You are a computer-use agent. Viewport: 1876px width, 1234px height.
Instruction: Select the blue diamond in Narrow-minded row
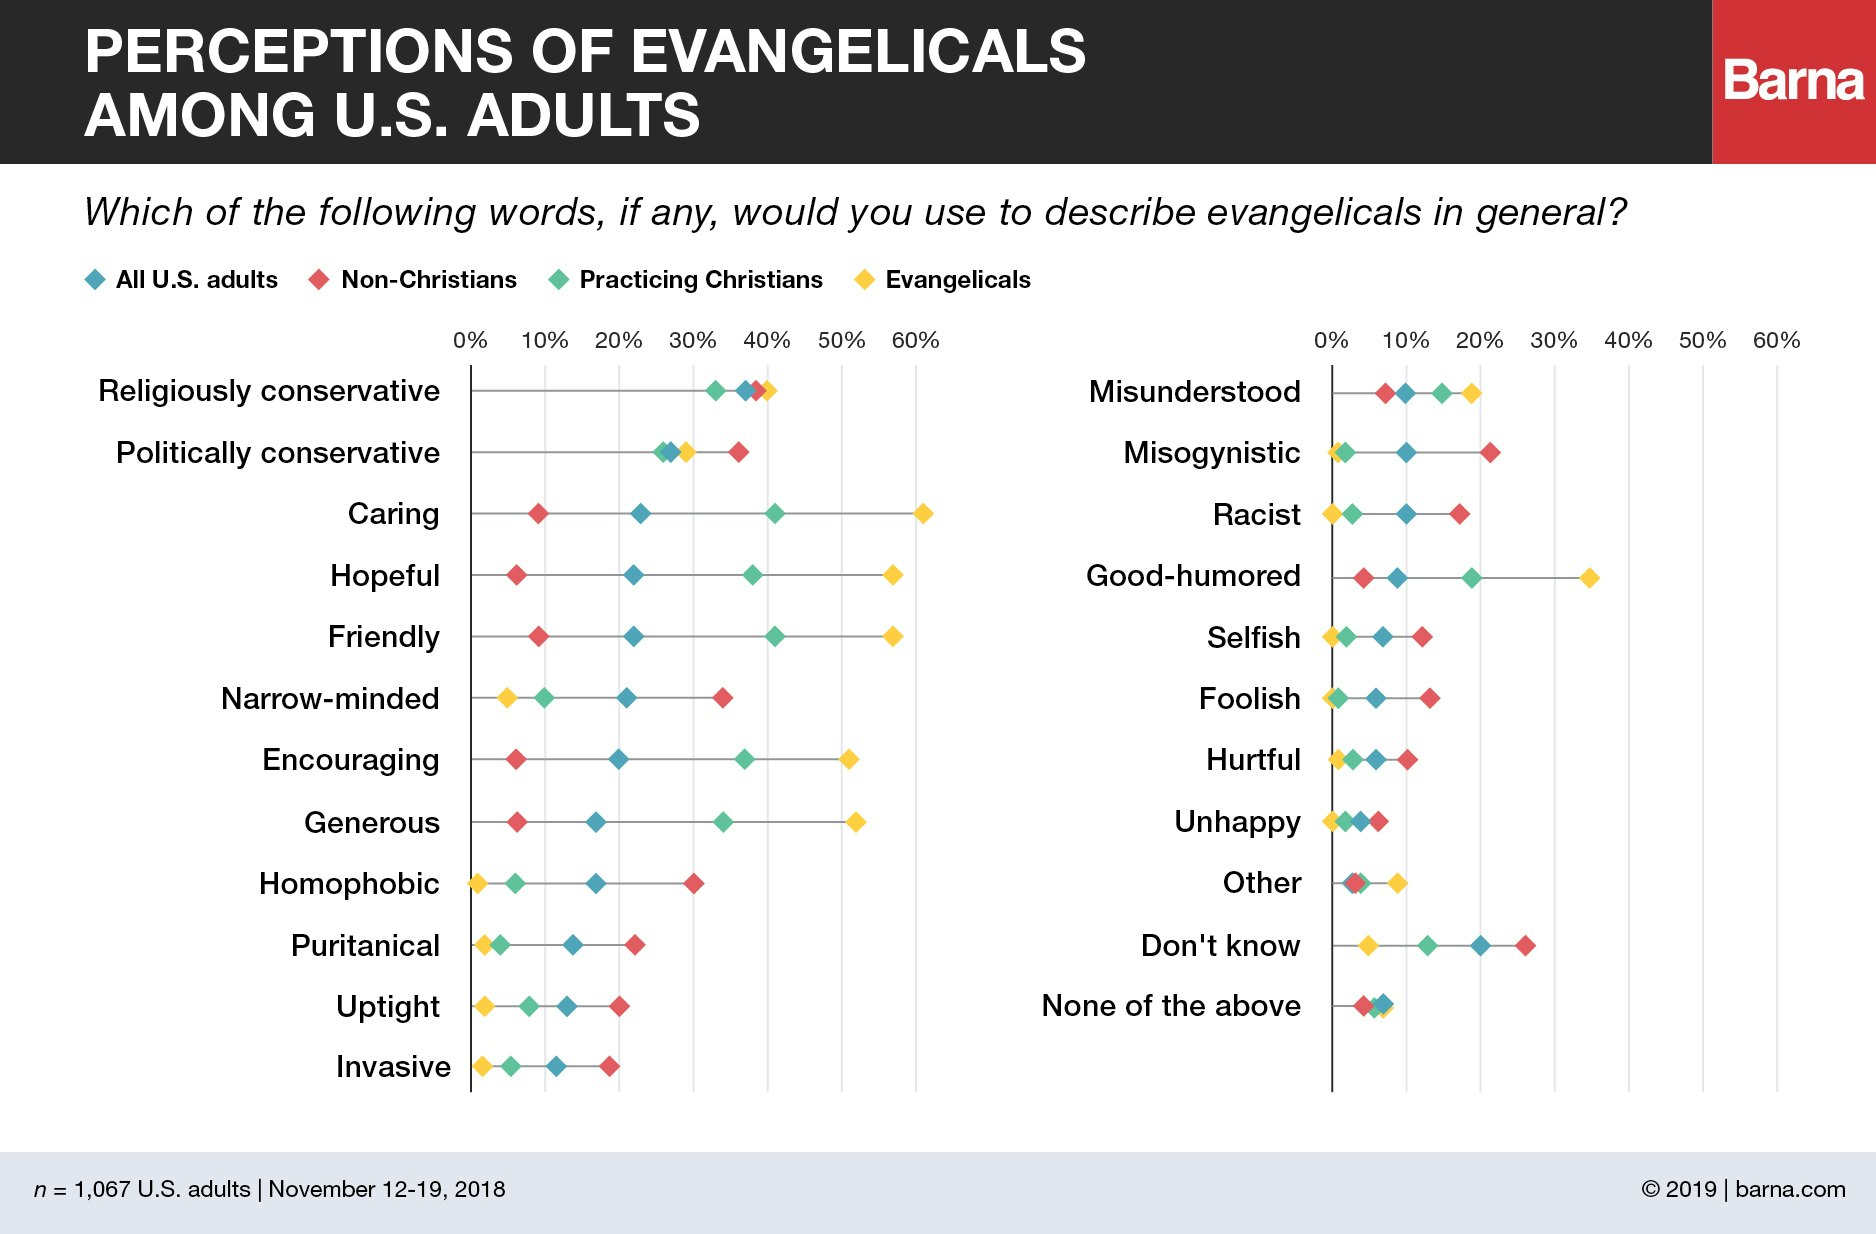[x=626, y=698]
